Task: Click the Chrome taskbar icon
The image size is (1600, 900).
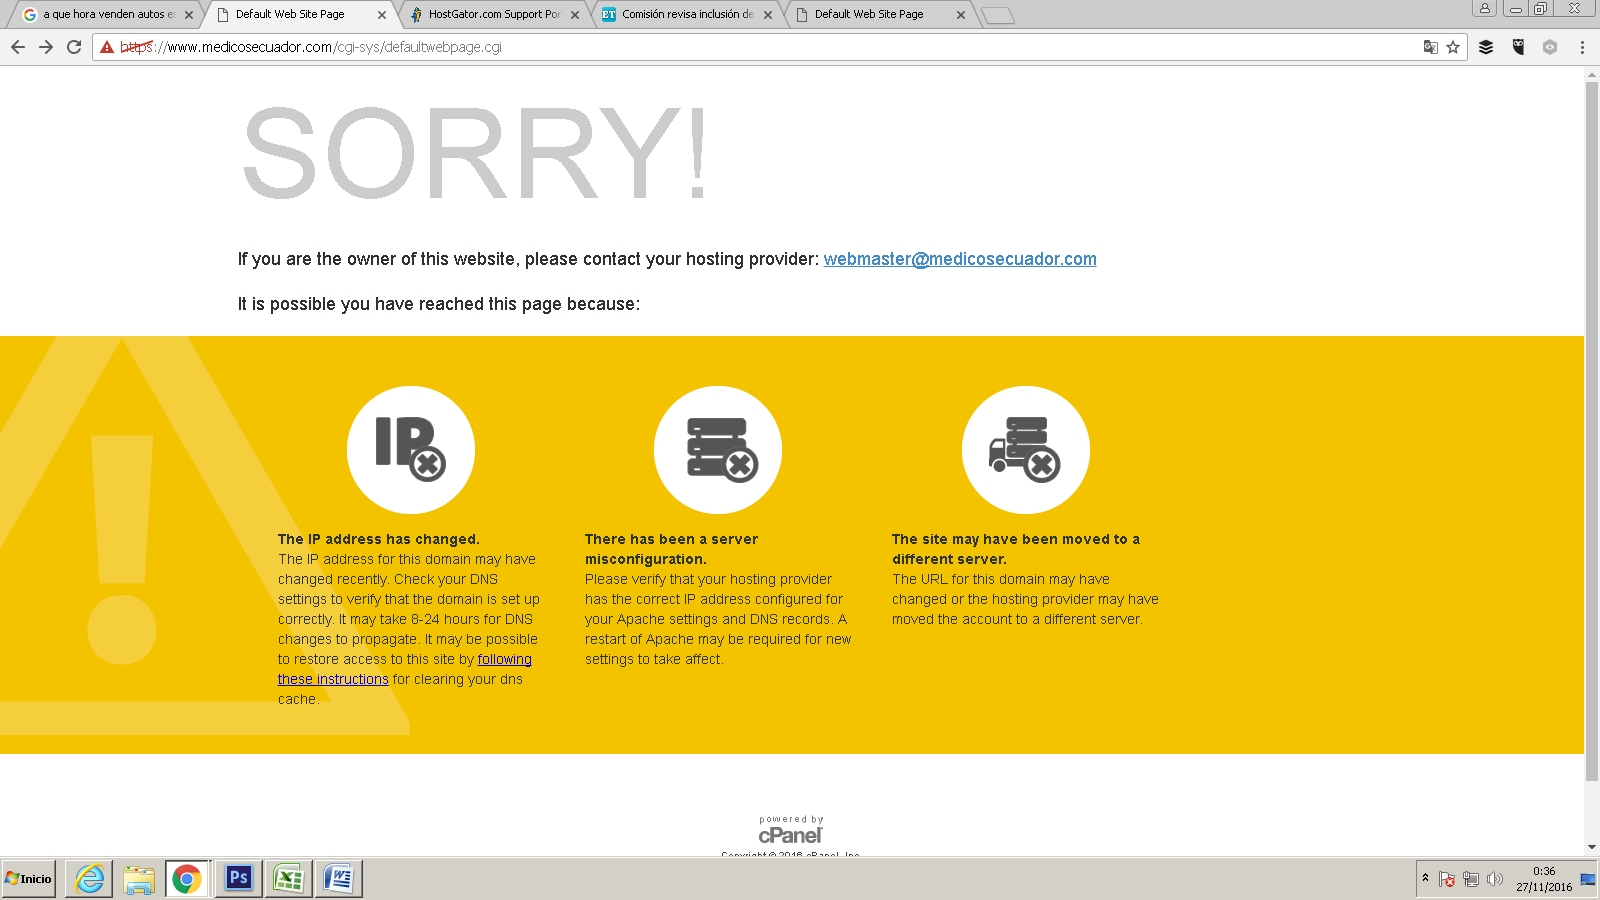Action: [187, 879]
